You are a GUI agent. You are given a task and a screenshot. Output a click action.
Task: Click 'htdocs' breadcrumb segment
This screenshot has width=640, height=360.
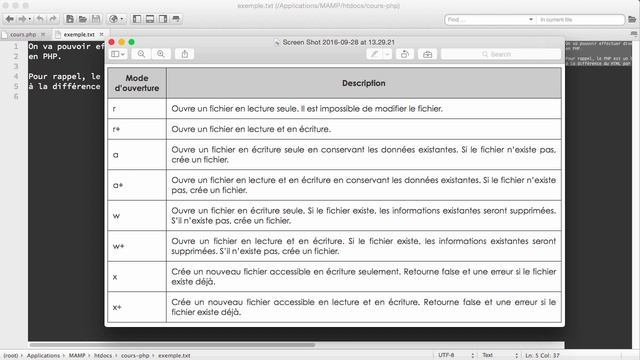coord(103,356)
